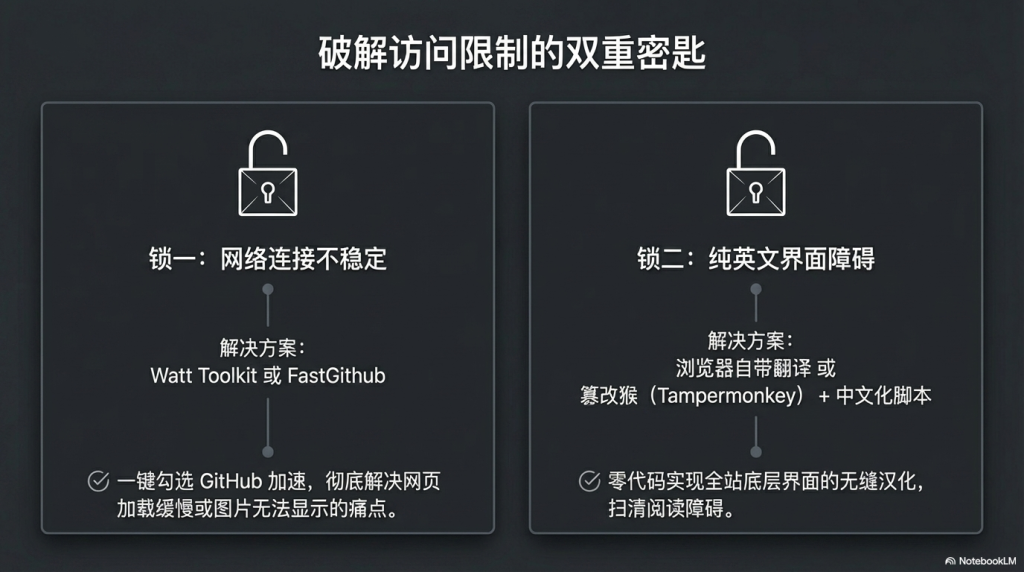Select the heading 锁二：纯英文界面障碍
Viewport: 1024px width, 572px height.
click(756, 259)
